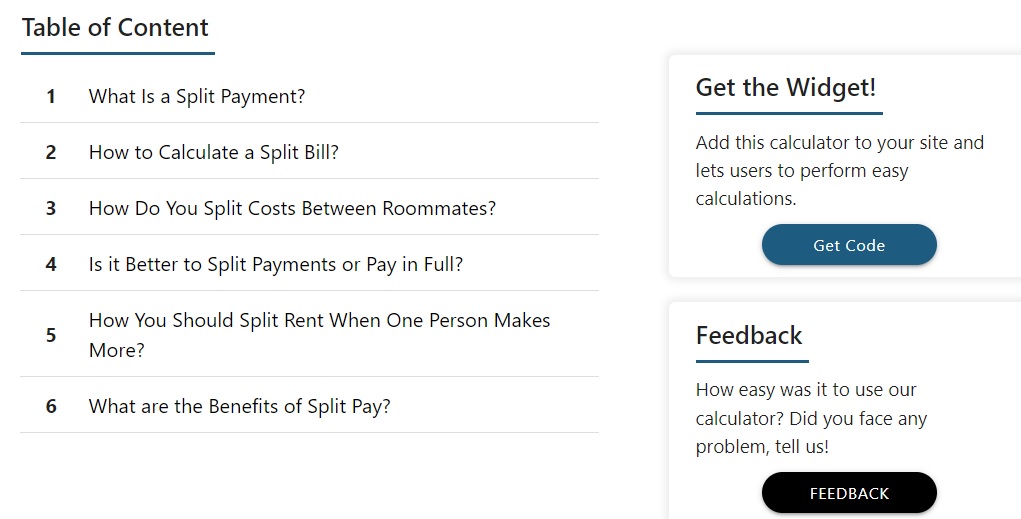
Task: Click the black FEEDBACK button
Action: (849, 493)
